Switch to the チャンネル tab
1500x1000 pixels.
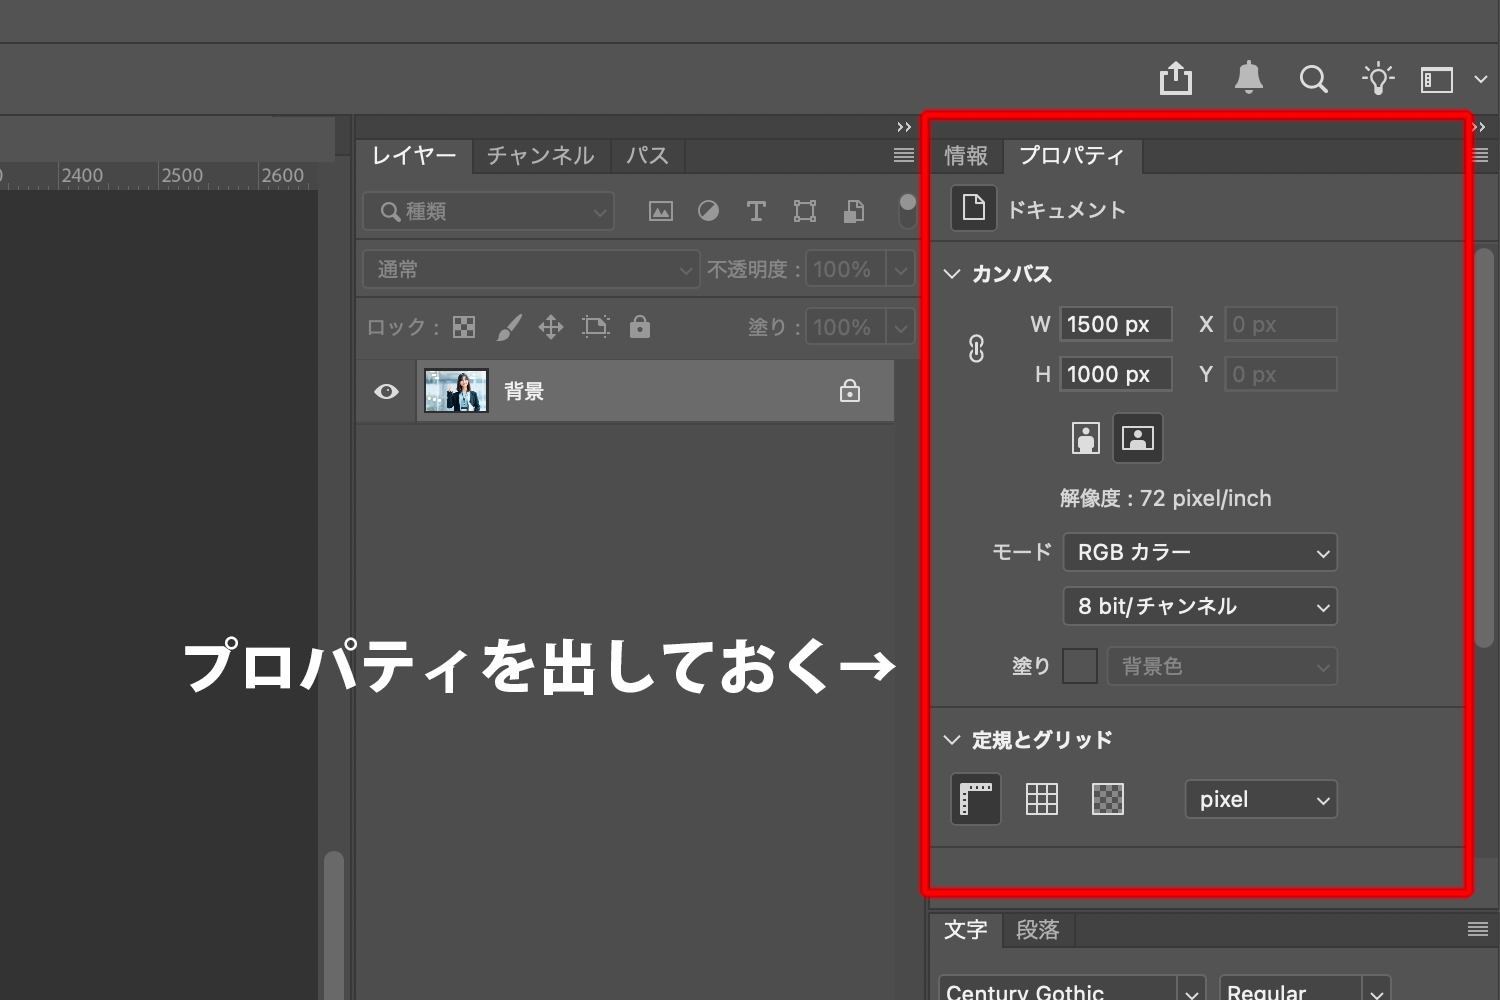tap(540, 156)
